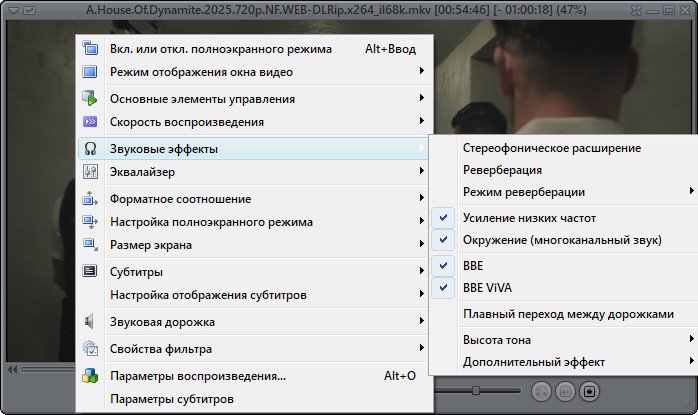
Task: Open the subtitle options menu entry
Action: click(172, 399)
